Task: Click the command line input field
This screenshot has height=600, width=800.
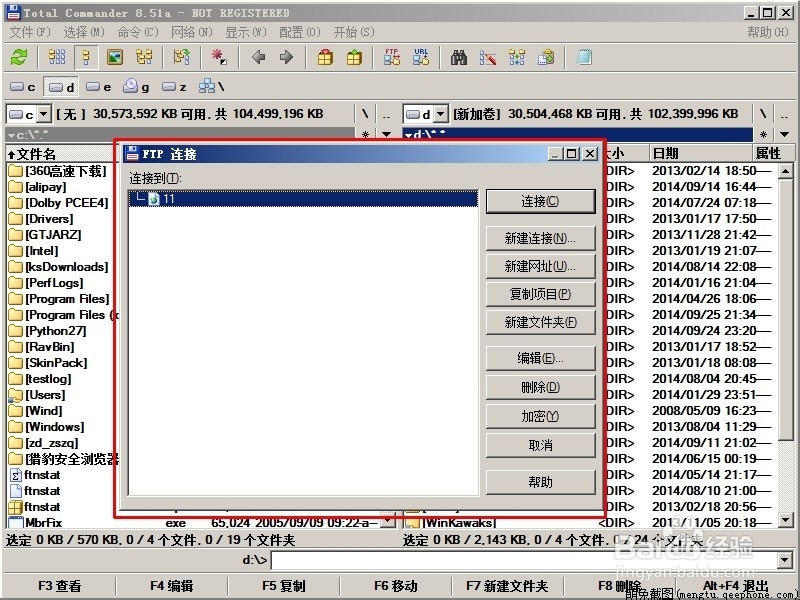Action: [524, 561]
